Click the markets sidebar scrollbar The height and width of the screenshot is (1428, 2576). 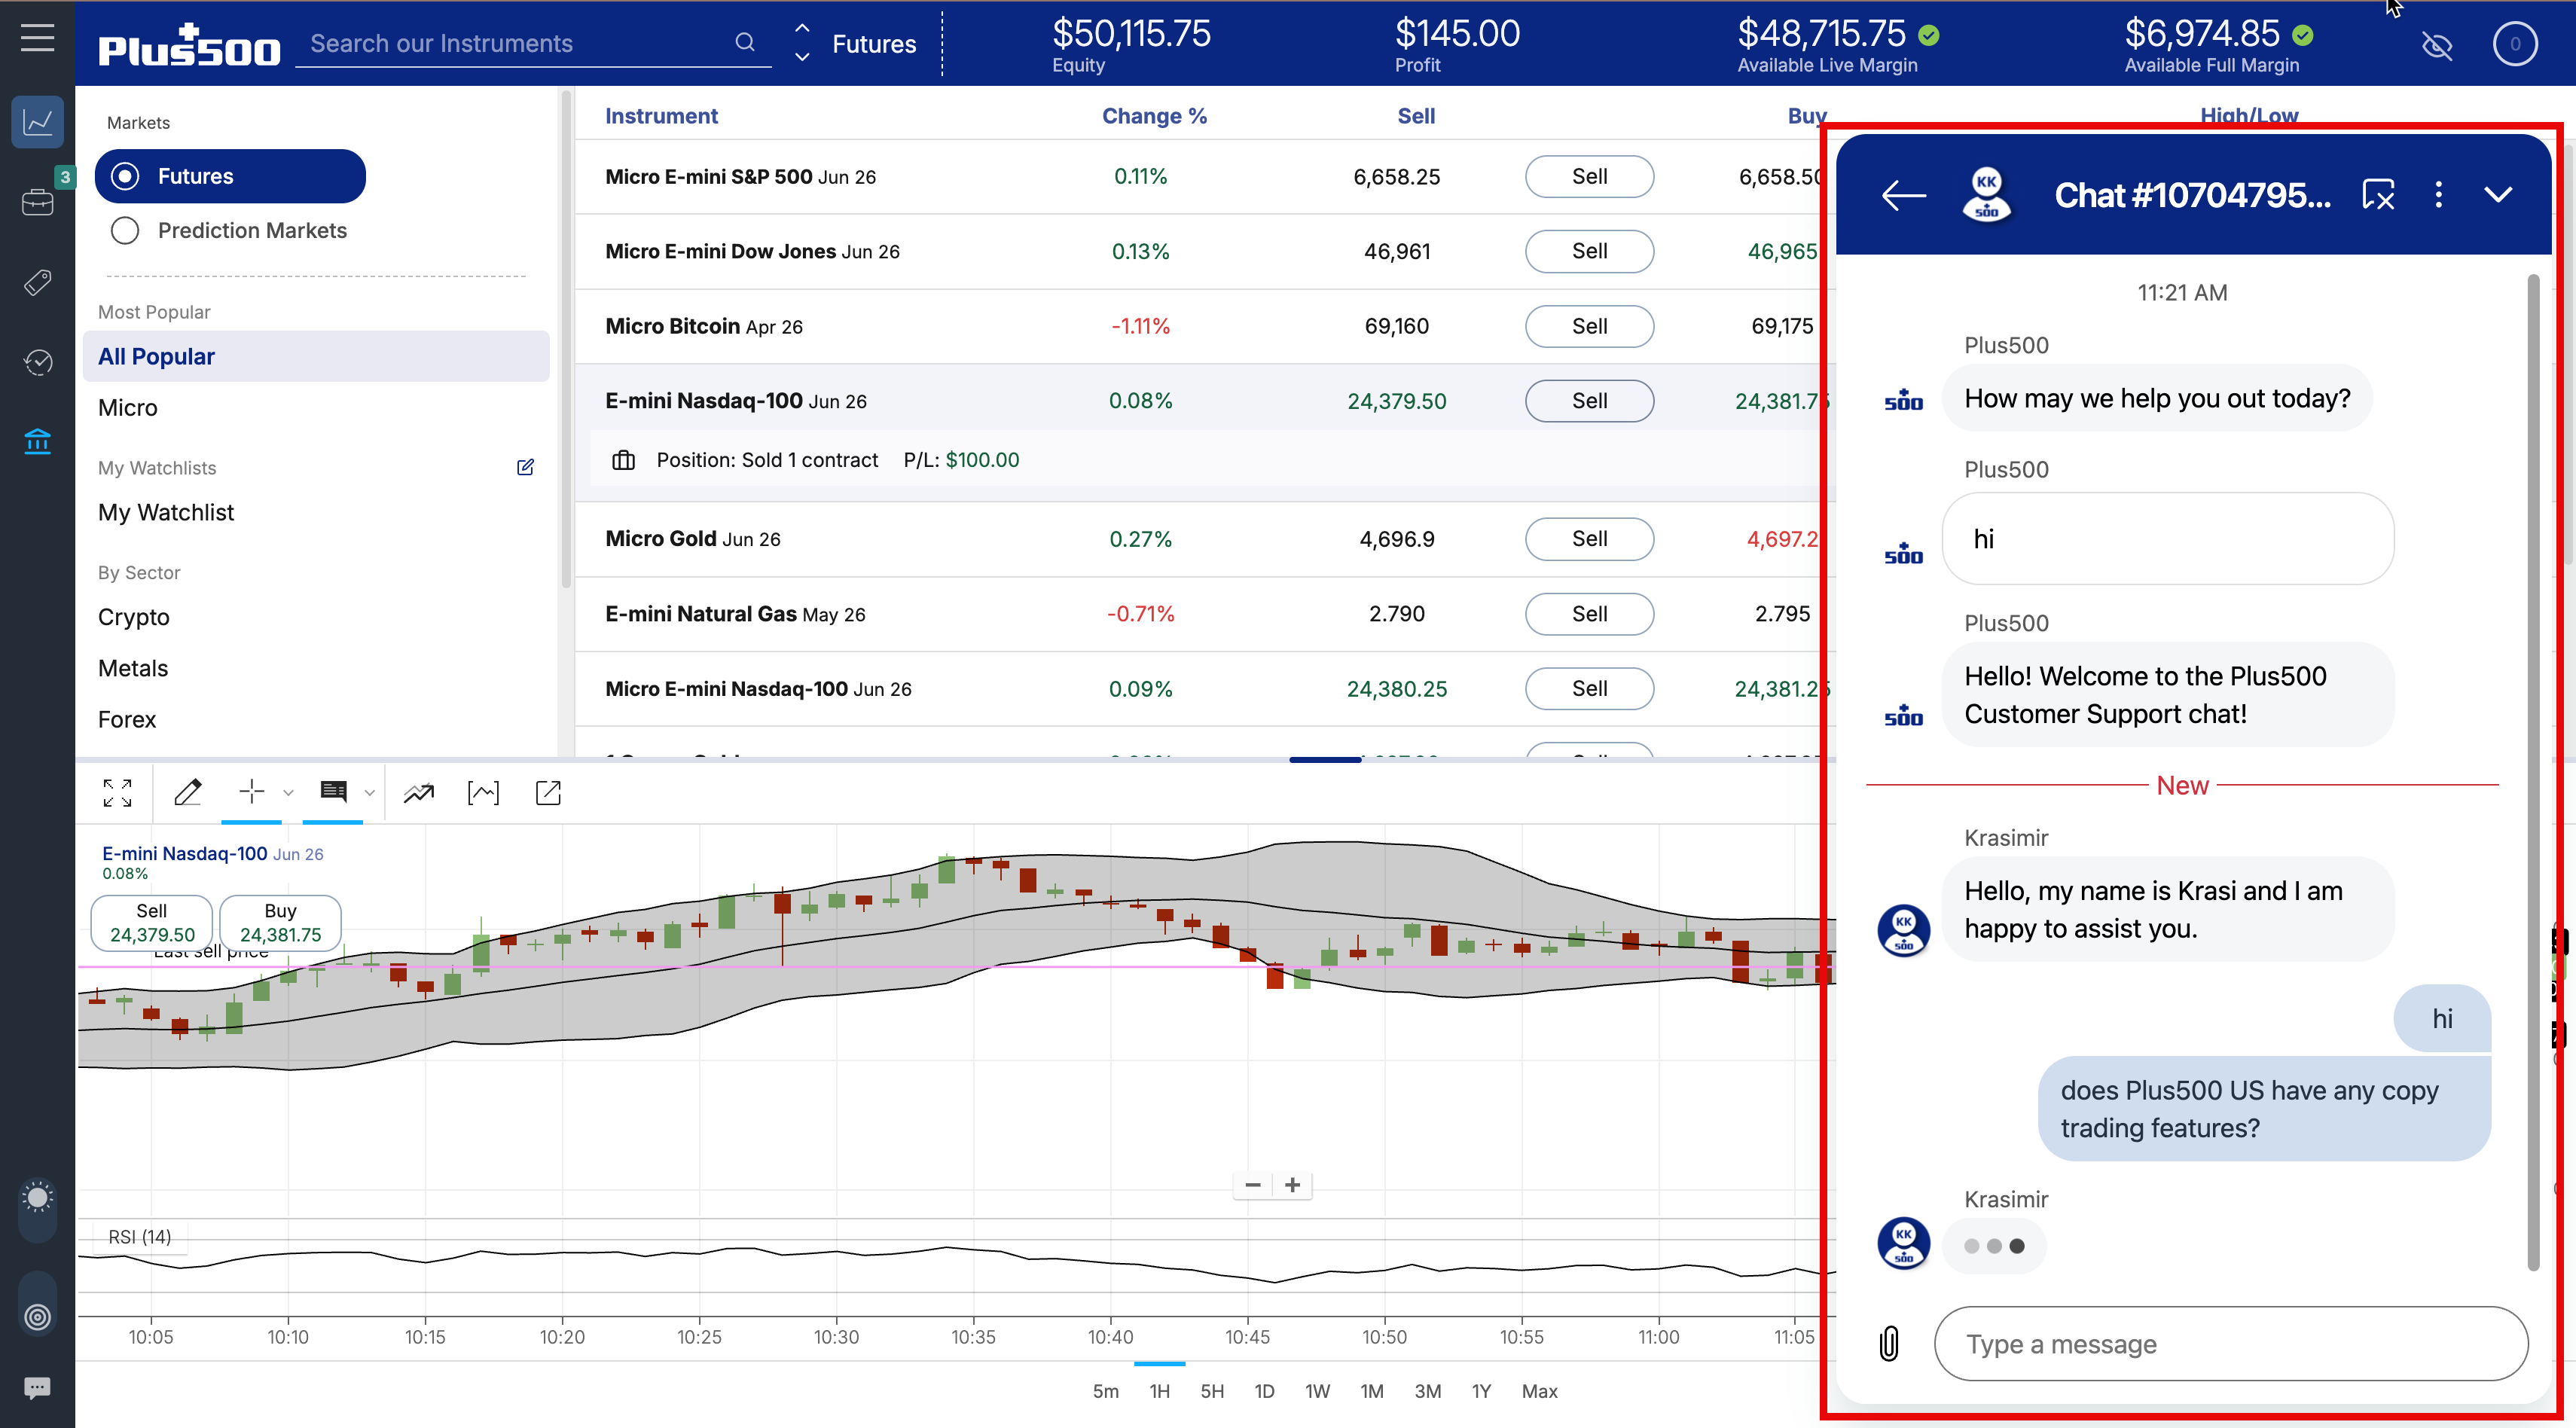click(x=566, y=340)
